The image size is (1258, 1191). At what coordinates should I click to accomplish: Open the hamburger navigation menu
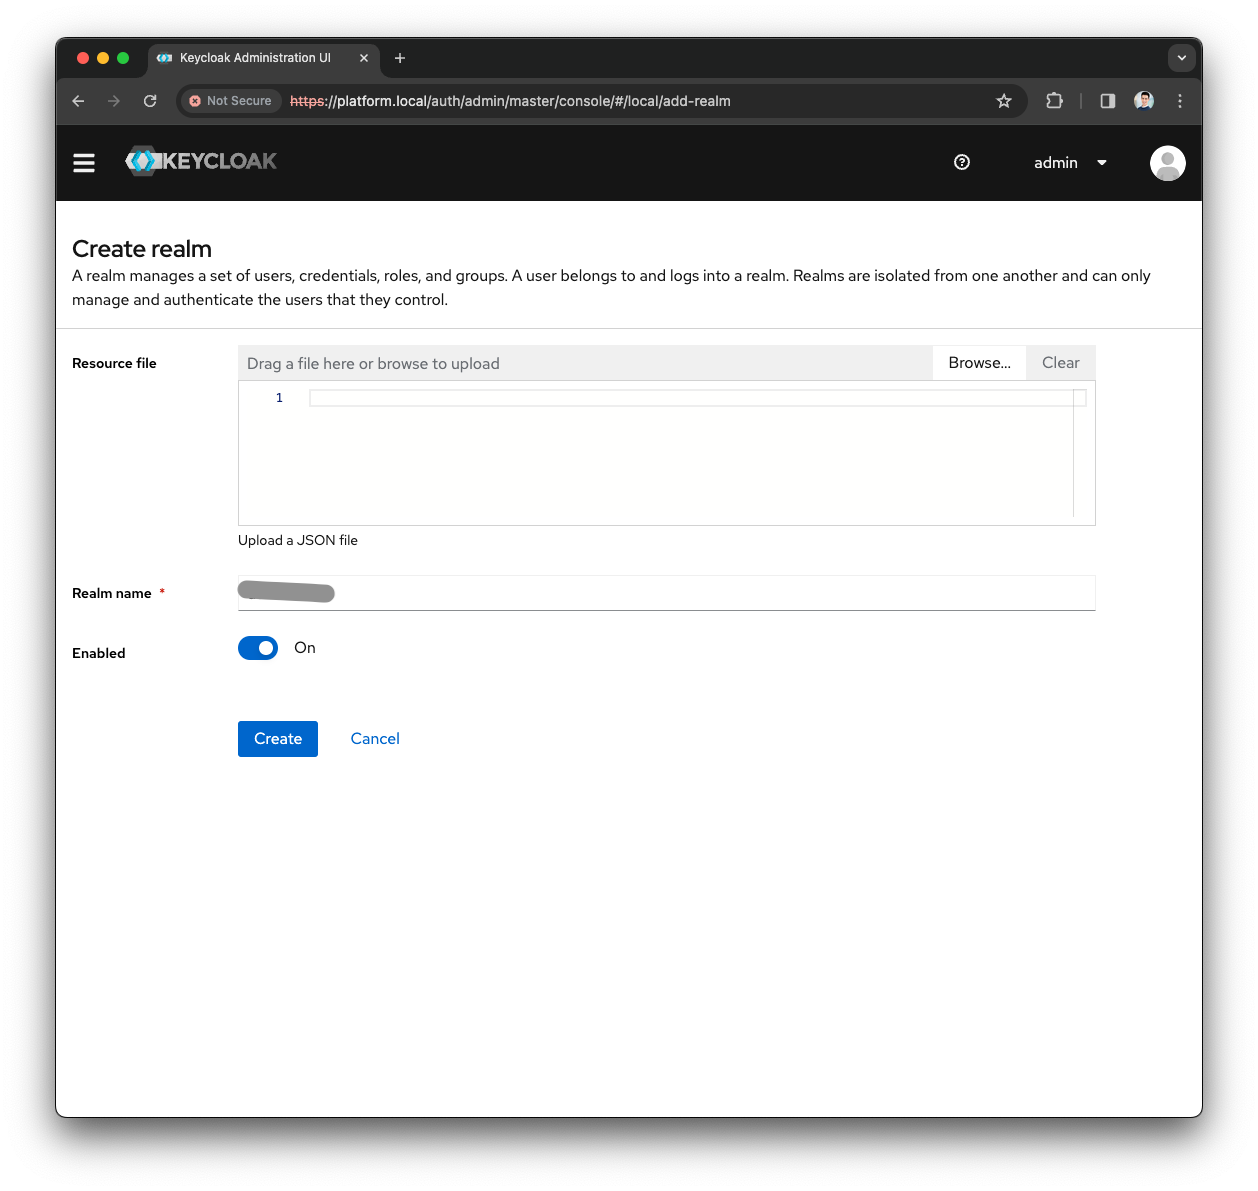point(84,162)
